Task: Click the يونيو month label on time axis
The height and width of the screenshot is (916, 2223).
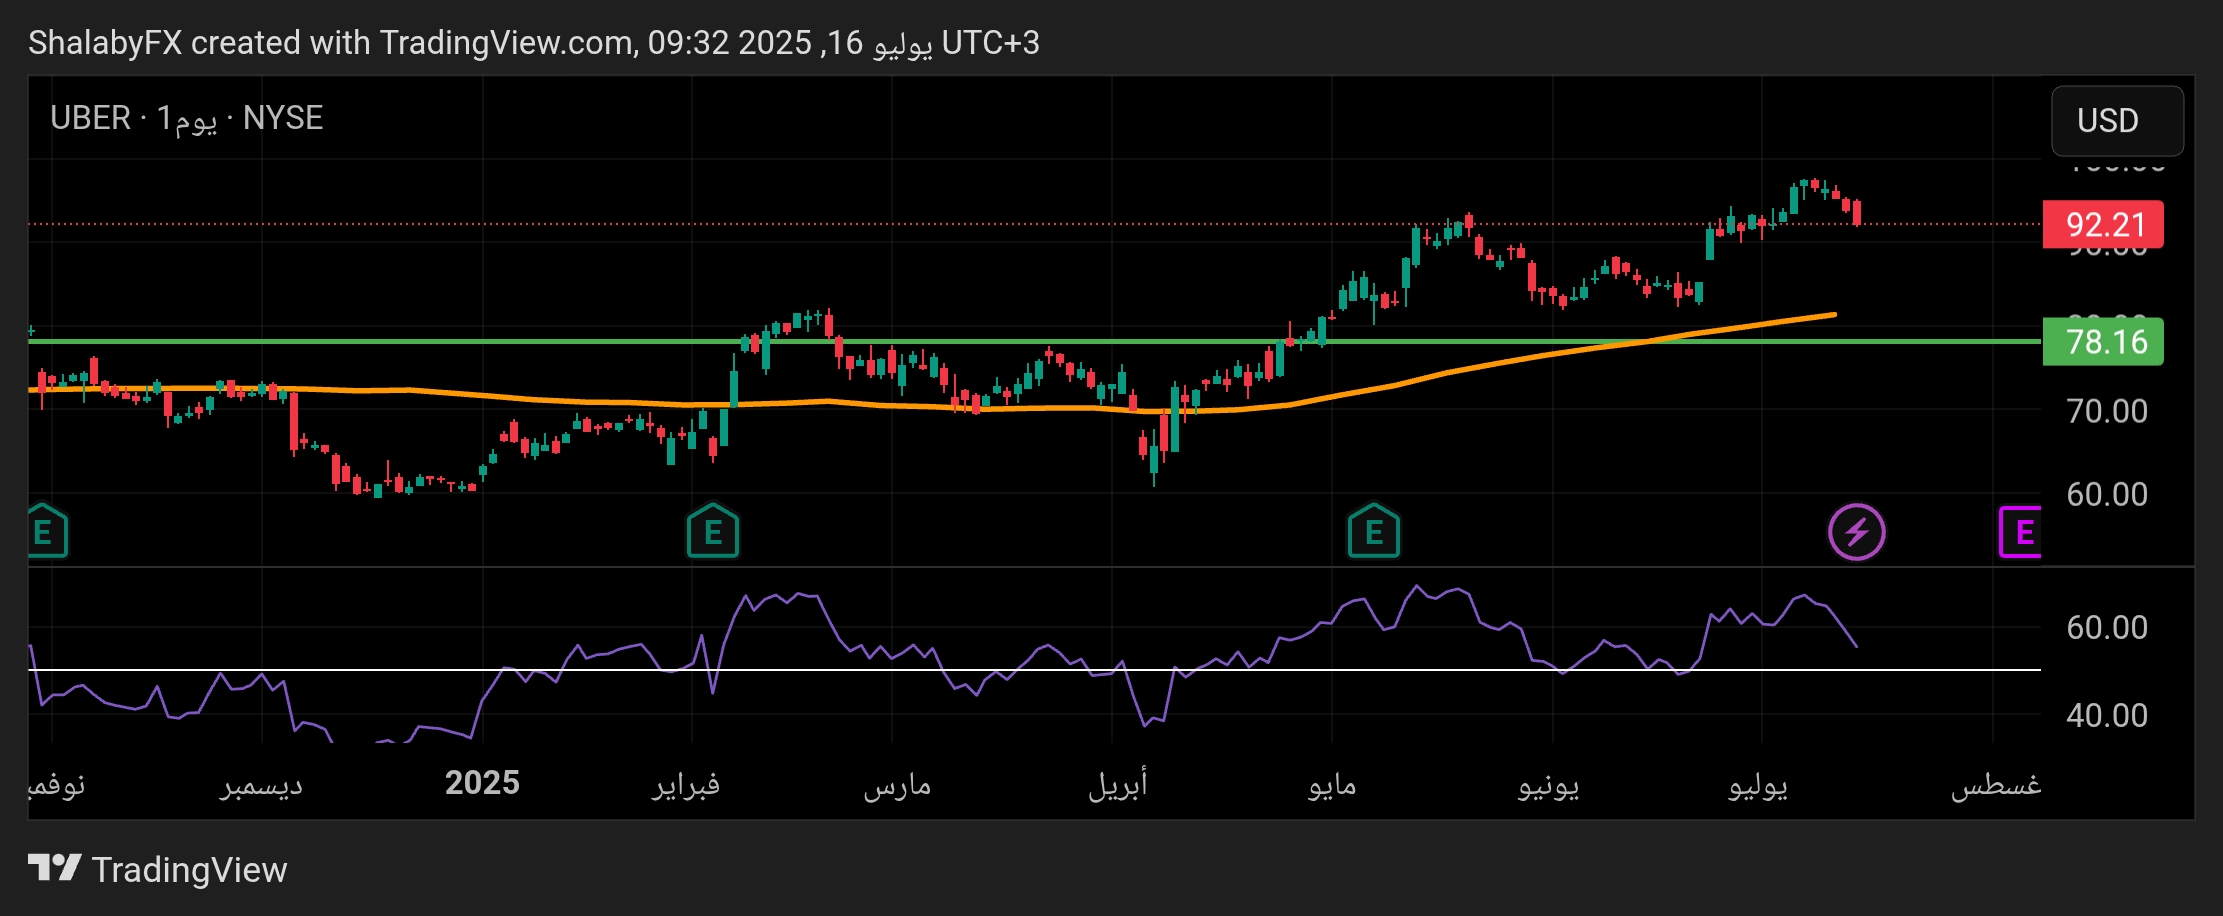Action: pyautogui.click(x=1549, y=786)
